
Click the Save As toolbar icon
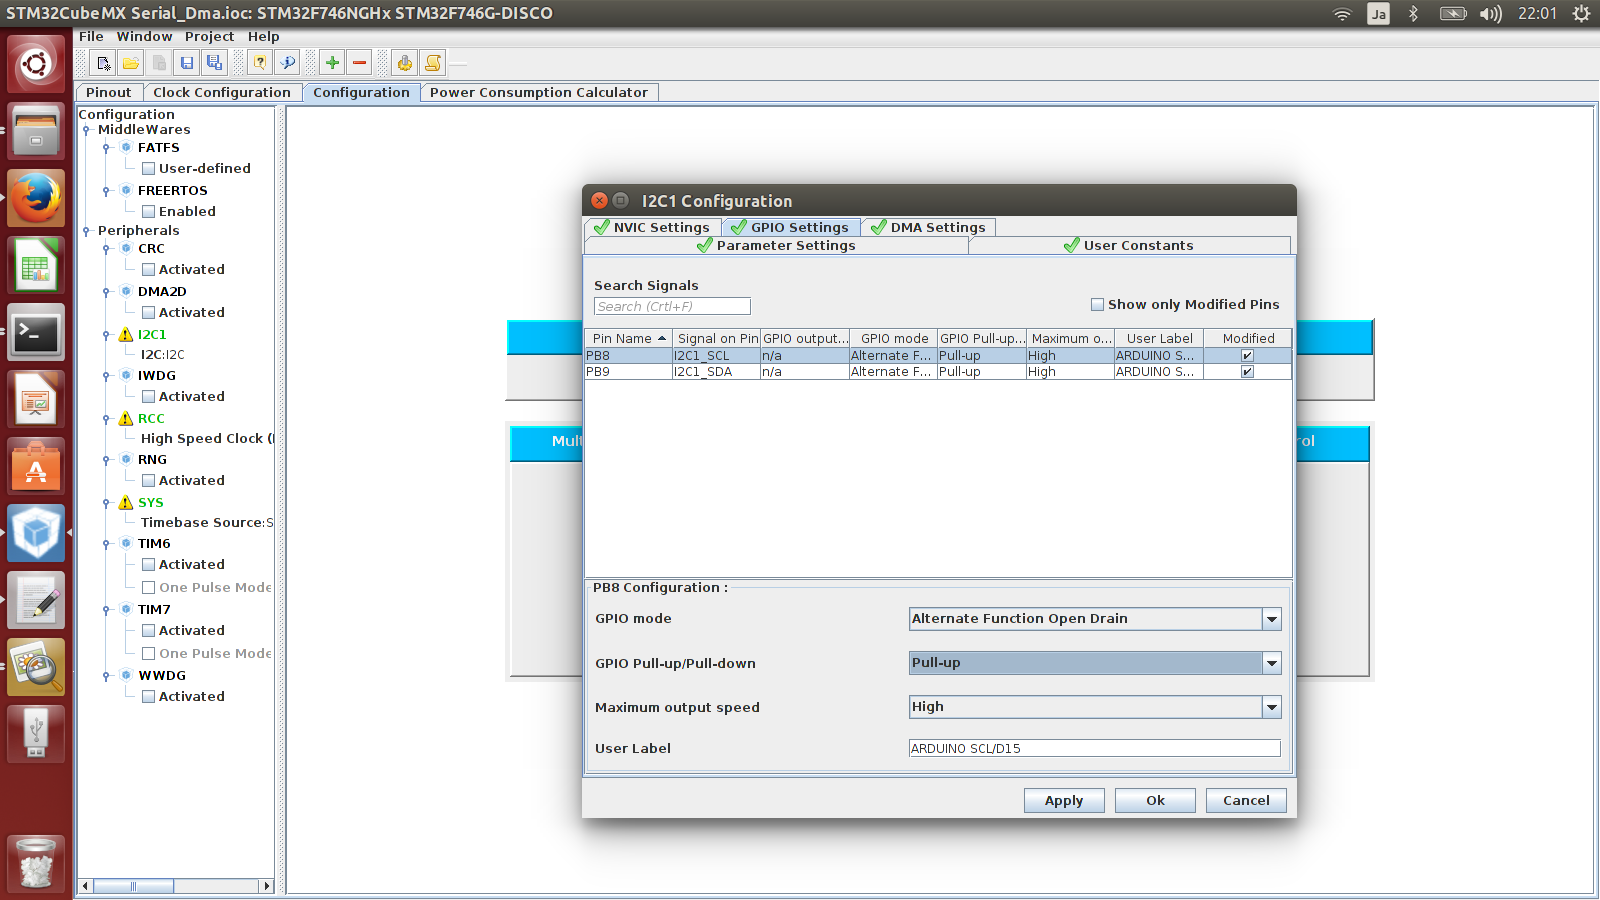[214, 63]
